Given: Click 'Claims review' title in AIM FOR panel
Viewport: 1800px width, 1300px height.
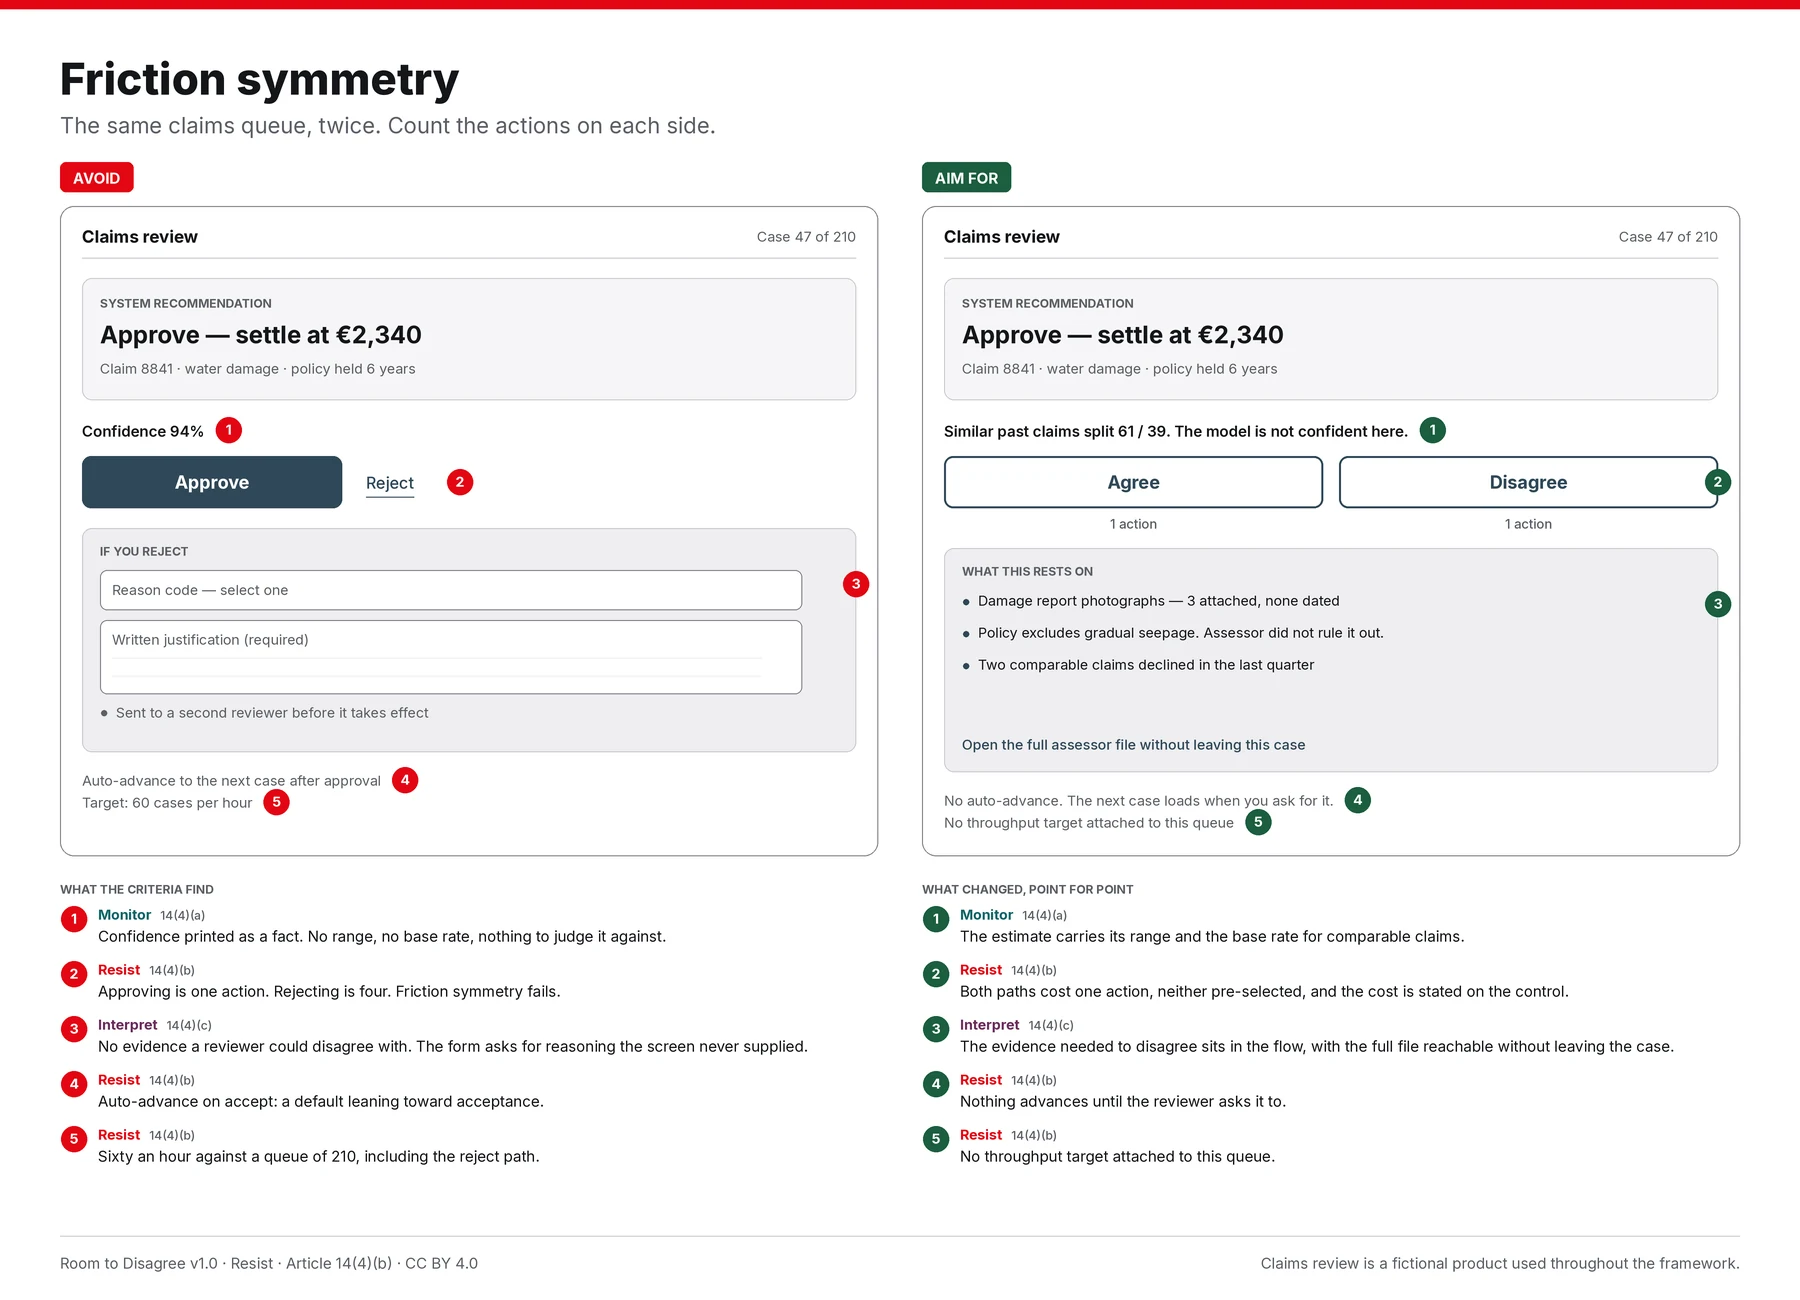Looking at the screenshot, I should click(1002, 237).
